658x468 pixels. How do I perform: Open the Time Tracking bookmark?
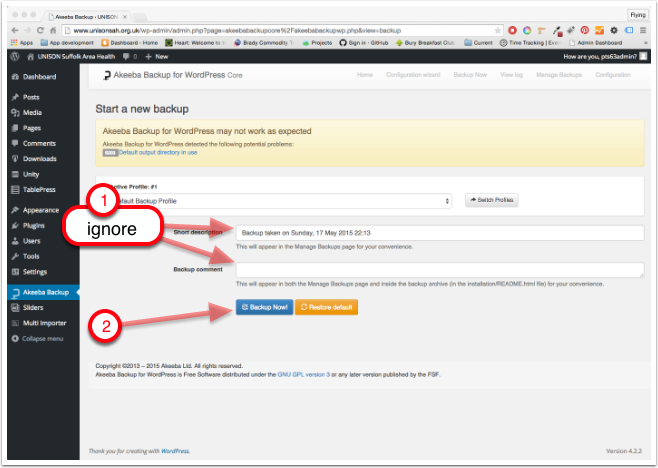tap(530, 43)
